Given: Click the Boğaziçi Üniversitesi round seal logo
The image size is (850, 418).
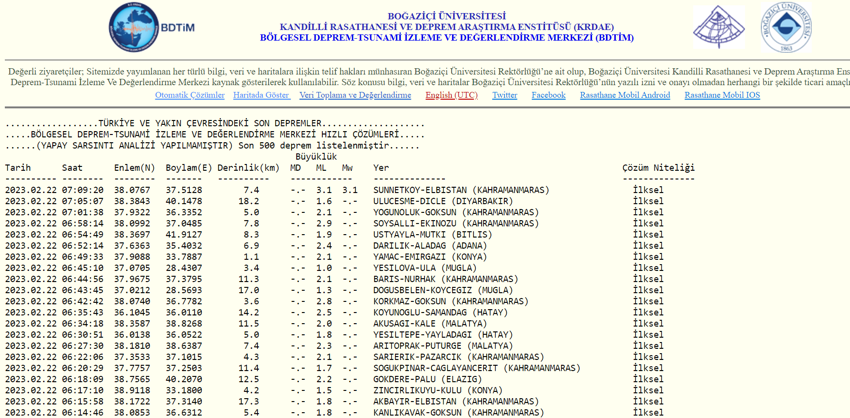Looking at the screenshot, I should coord(786,27).
